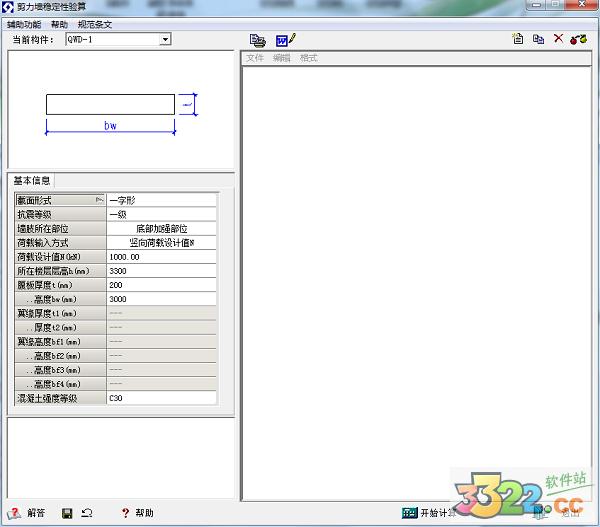Click the 解答 button label
This screenshot has height=527, width=600.
(x=36, y=513)
